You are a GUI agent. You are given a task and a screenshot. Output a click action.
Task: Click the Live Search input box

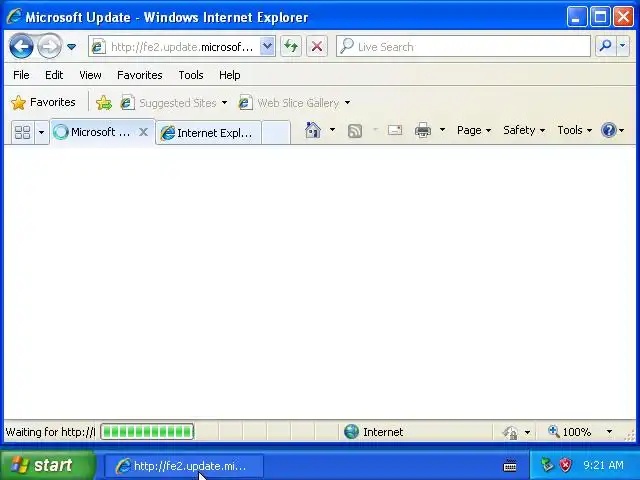(x=463, y=47)
